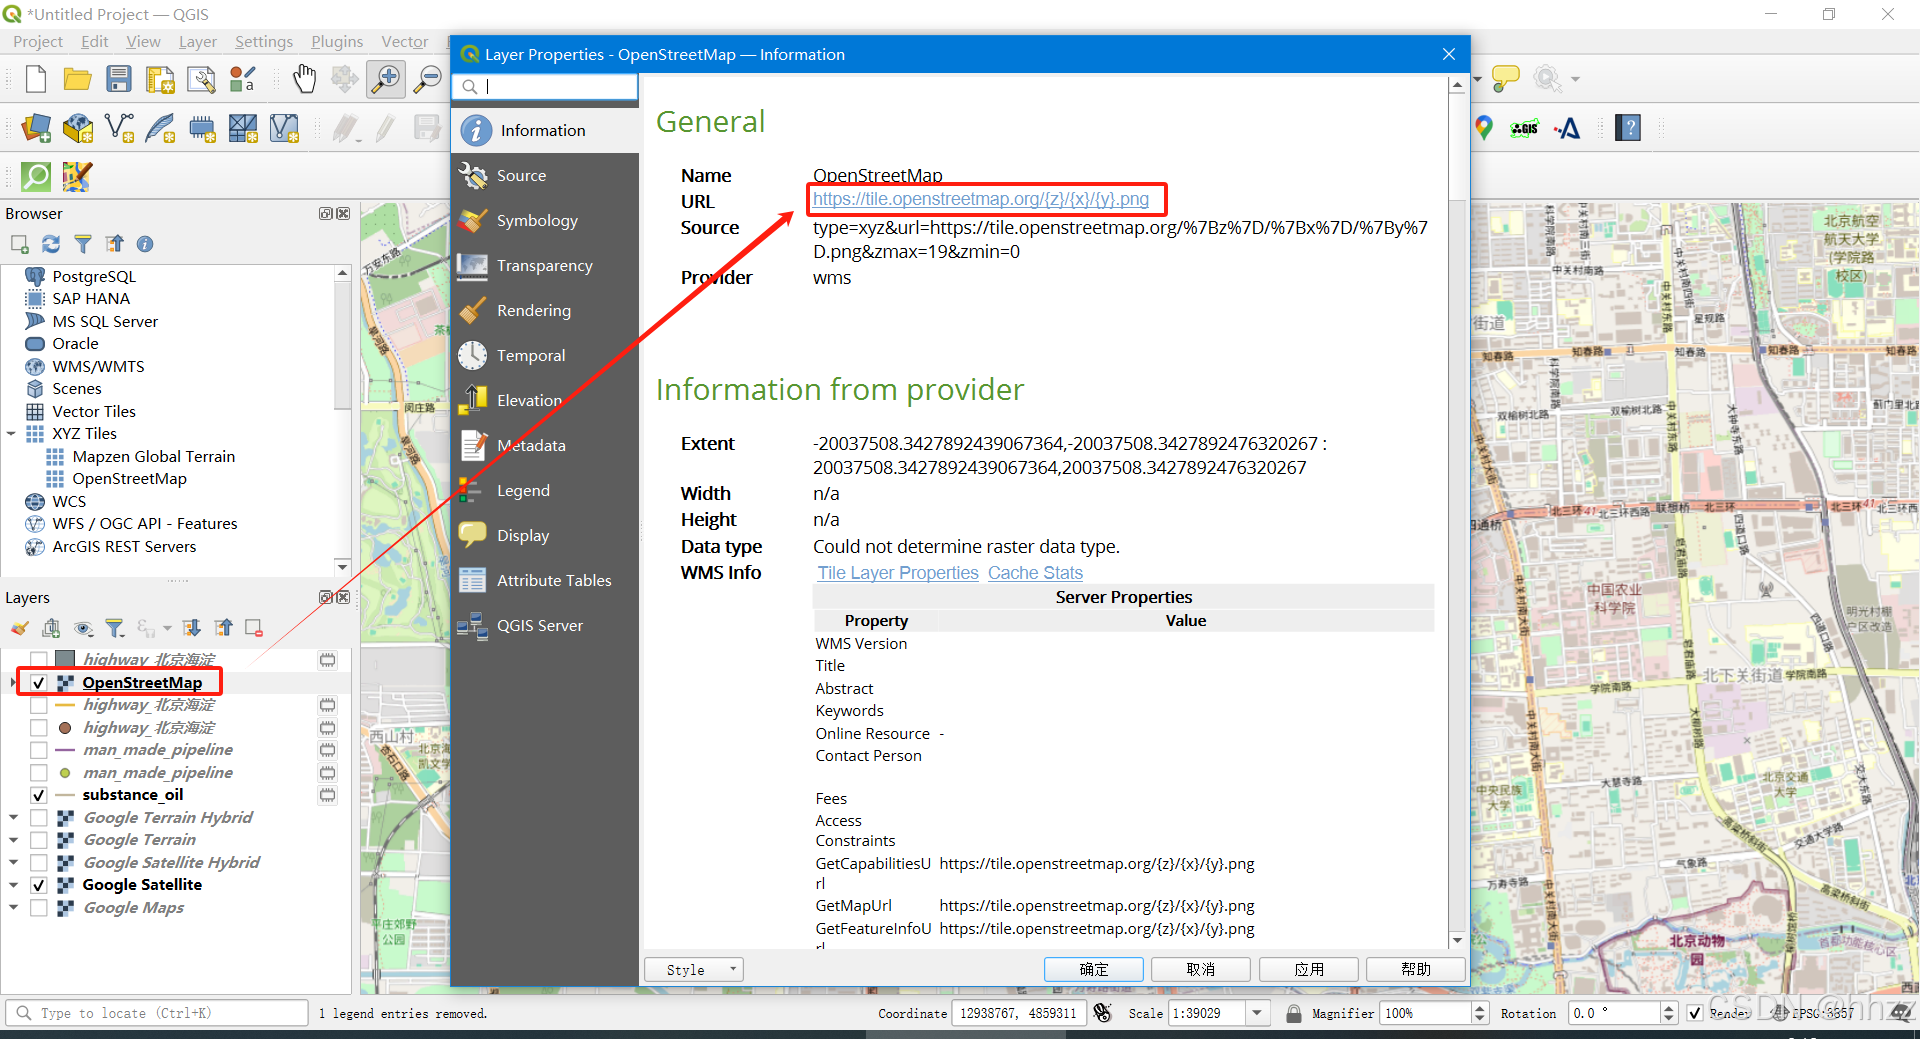Select the Zoom In magnifier tool
Screen dimensions: 1920x1039
point(386,79)
